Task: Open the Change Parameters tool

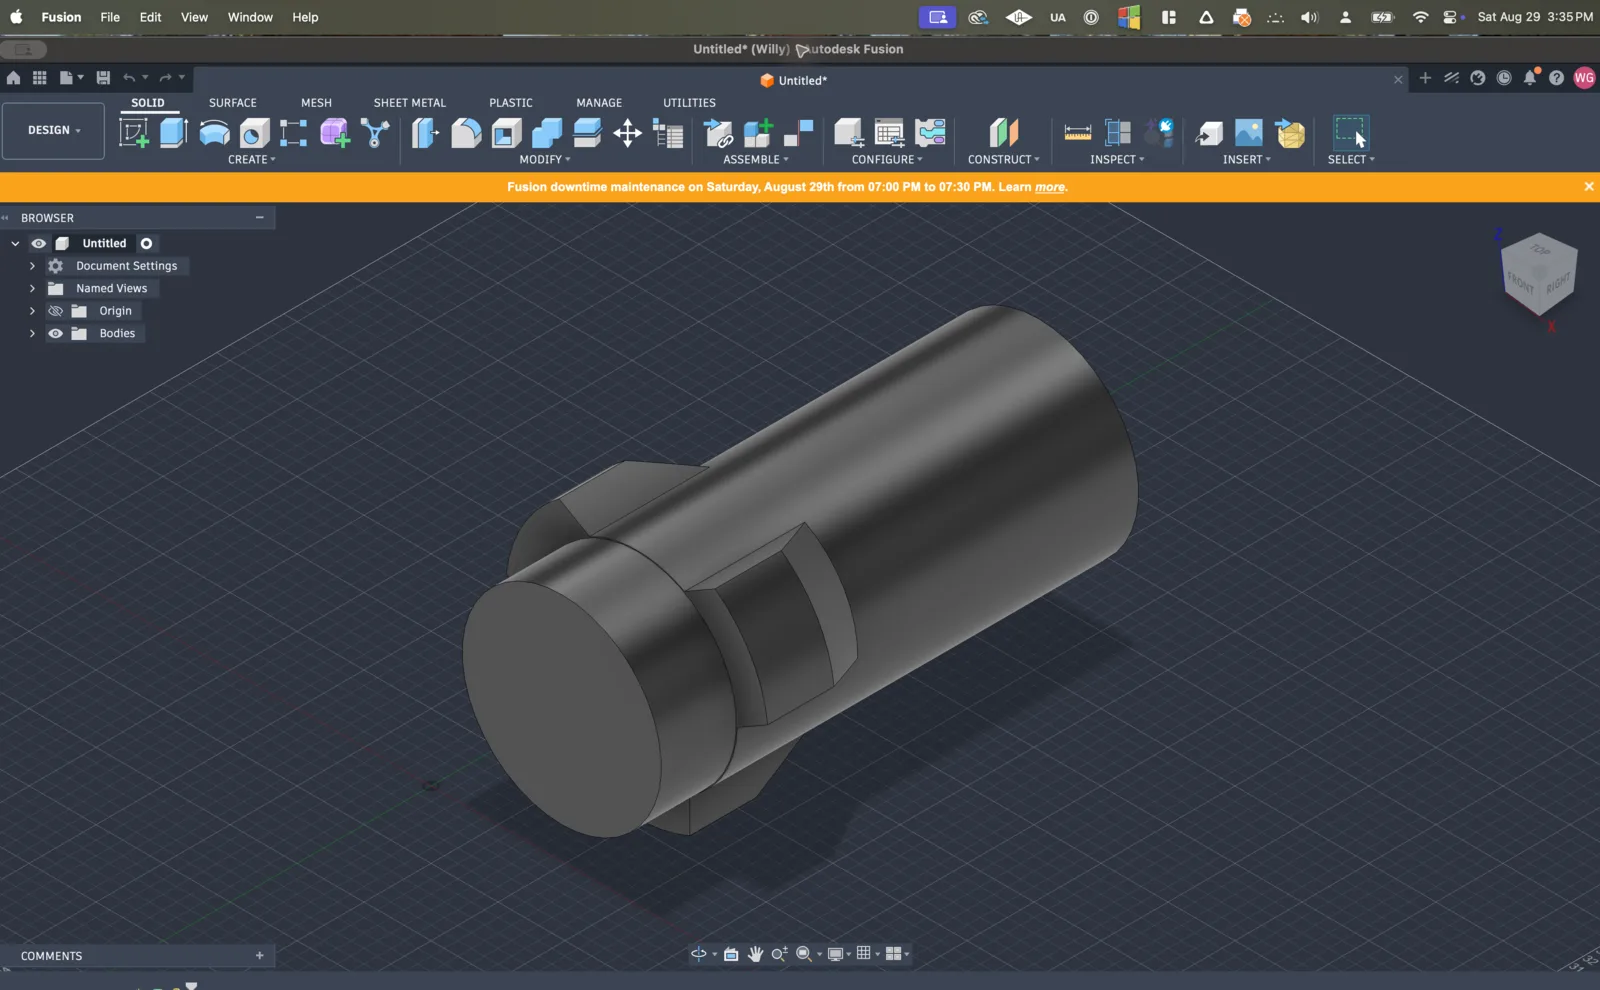Action: point(668,133)
